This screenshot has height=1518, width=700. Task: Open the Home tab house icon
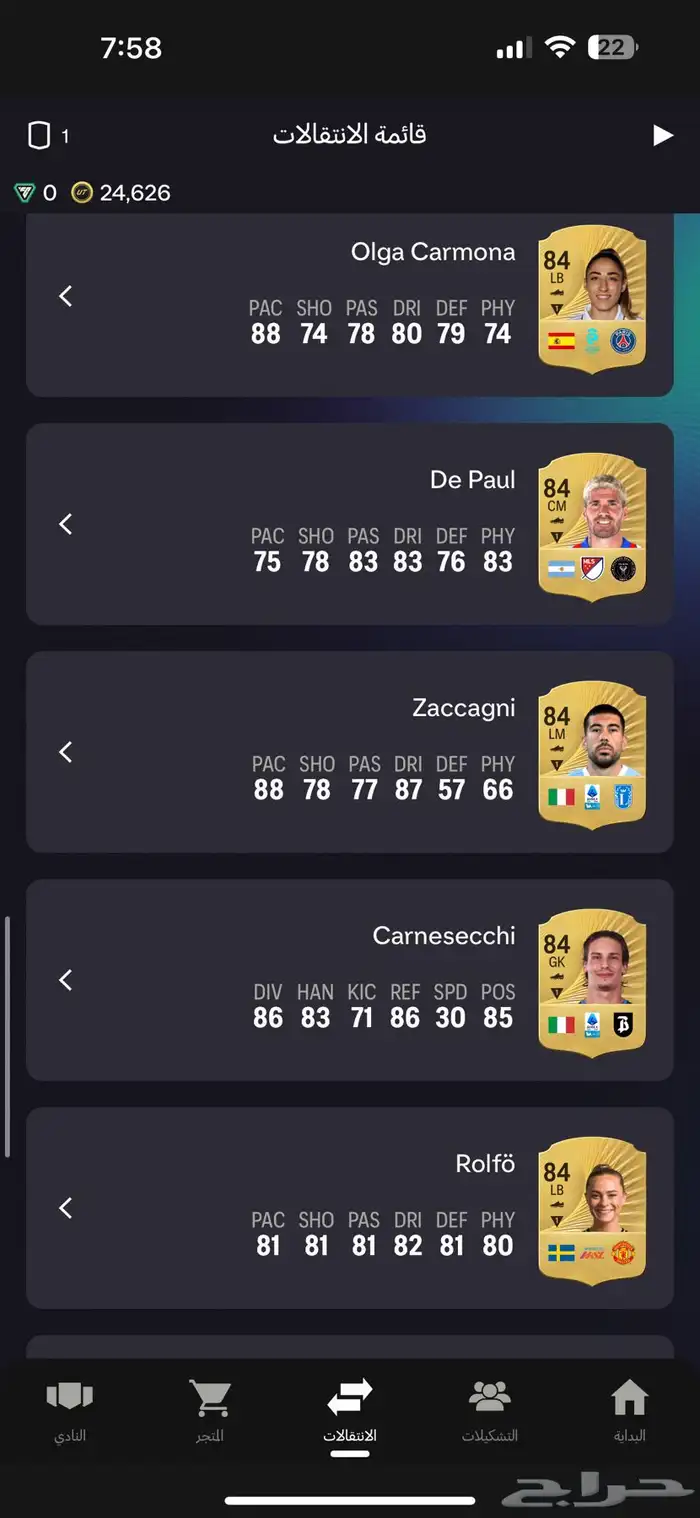(630, 1397)
